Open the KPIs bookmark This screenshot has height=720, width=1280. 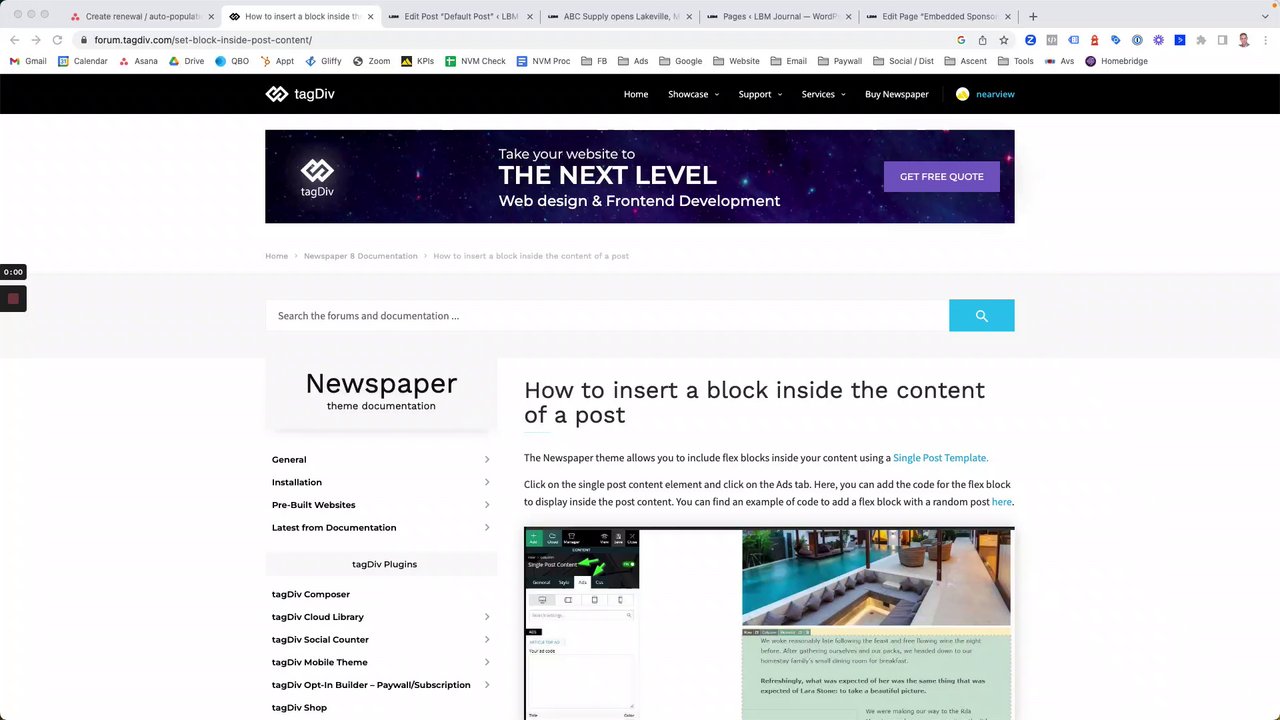pyautogui.click(x=417, y=61)
